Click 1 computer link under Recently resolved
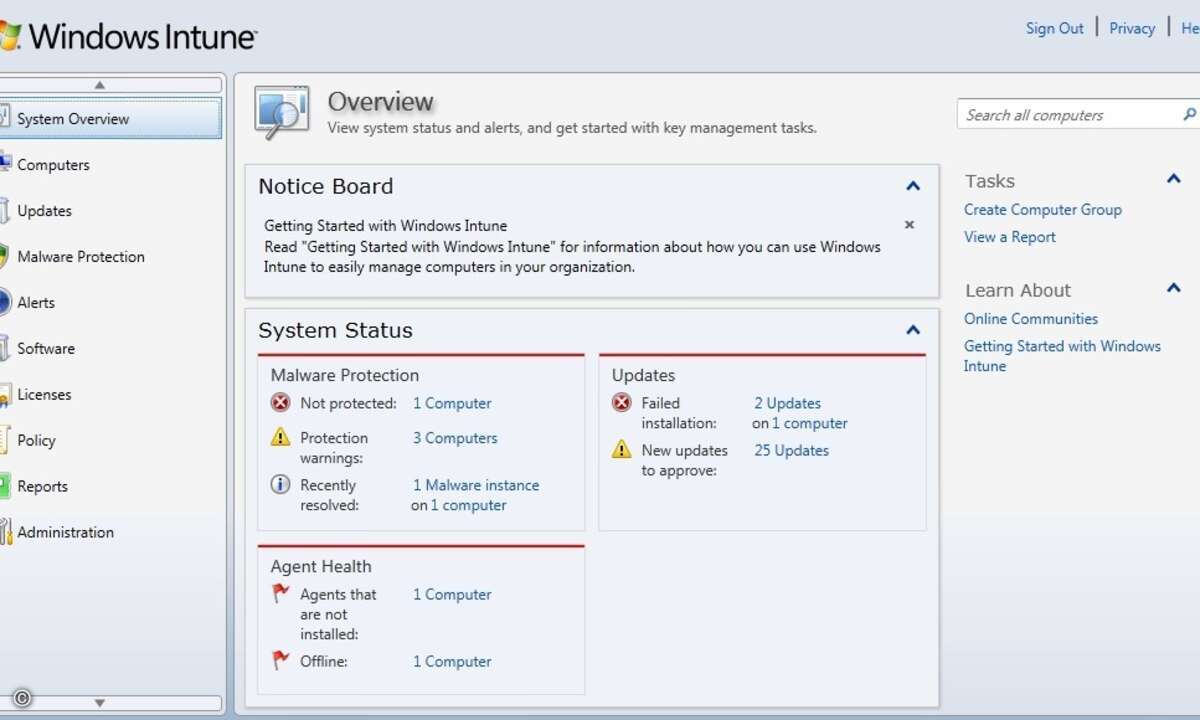1200x720 pixels. click(x=469, y=505)
